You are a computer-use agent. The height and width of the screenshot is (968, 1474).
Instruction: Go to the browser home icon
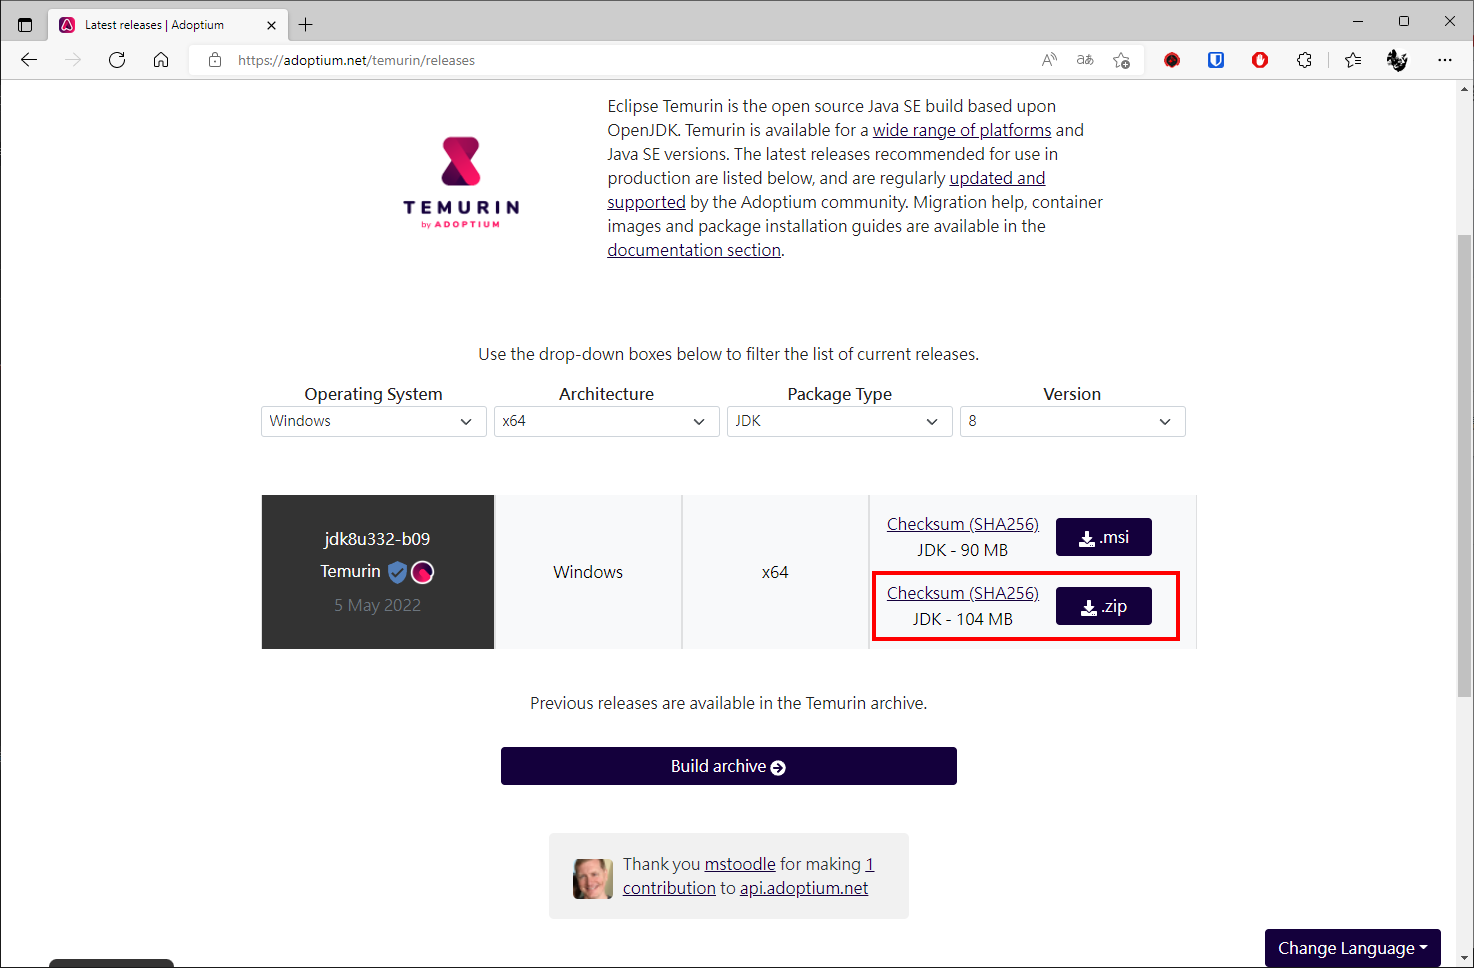tap(161, 60)
